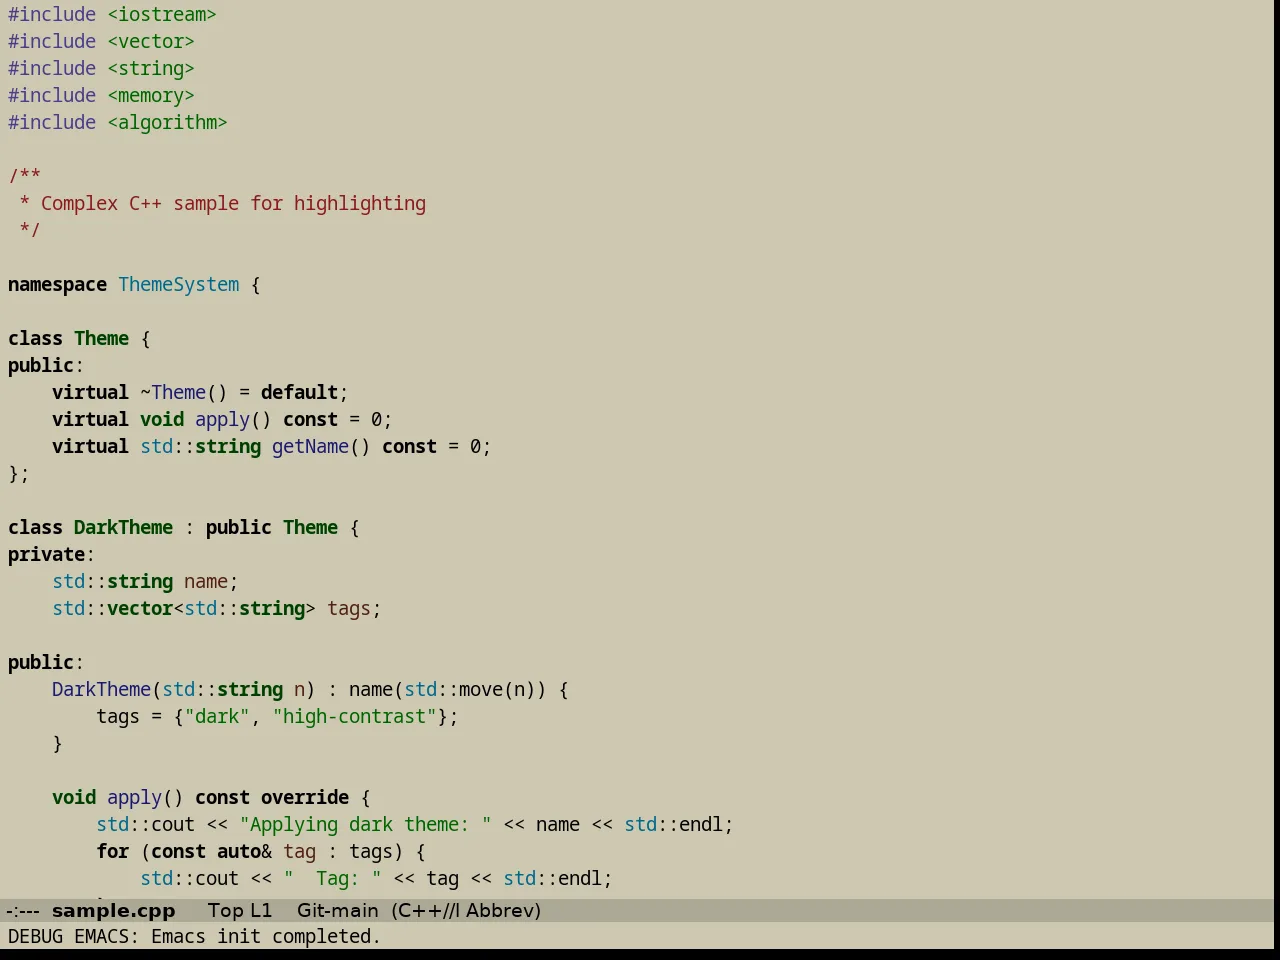
Task: Click the comment 'Complex C++ sample for highlighting'
Action: pyautogui.click(x=233, y=204)
